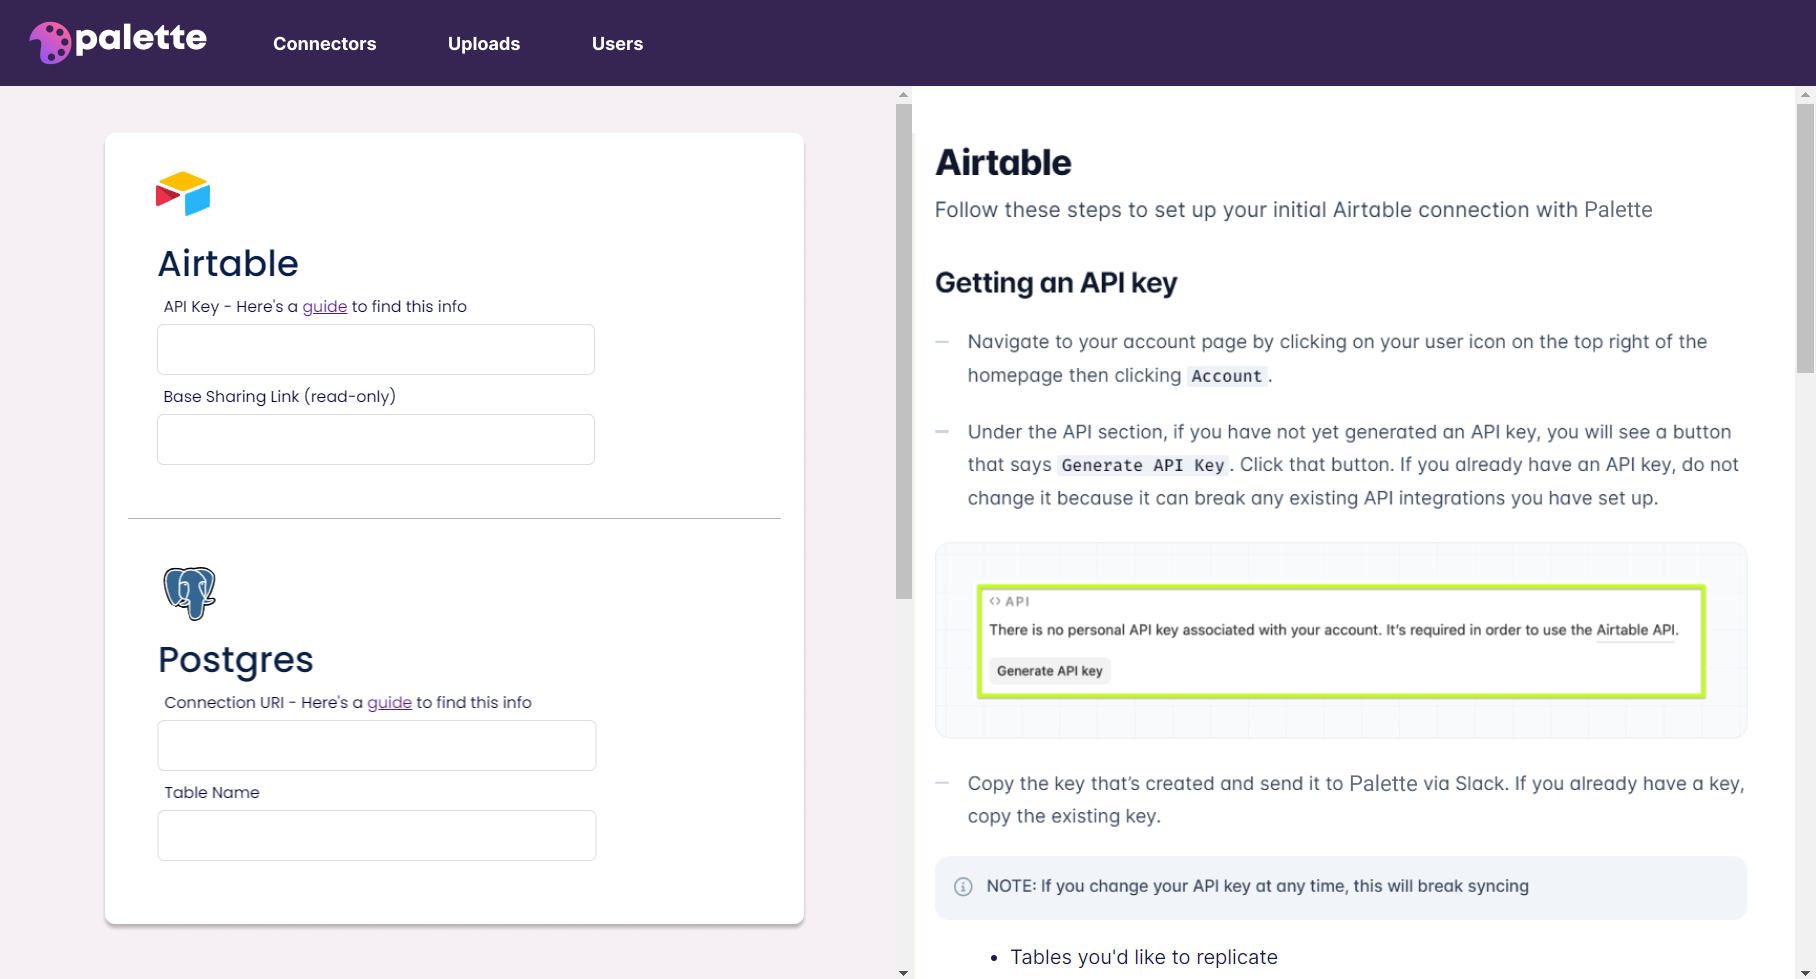Open the Uploads menu item
Viewport: 1816px width, 979px height.
tap(484, 44)
